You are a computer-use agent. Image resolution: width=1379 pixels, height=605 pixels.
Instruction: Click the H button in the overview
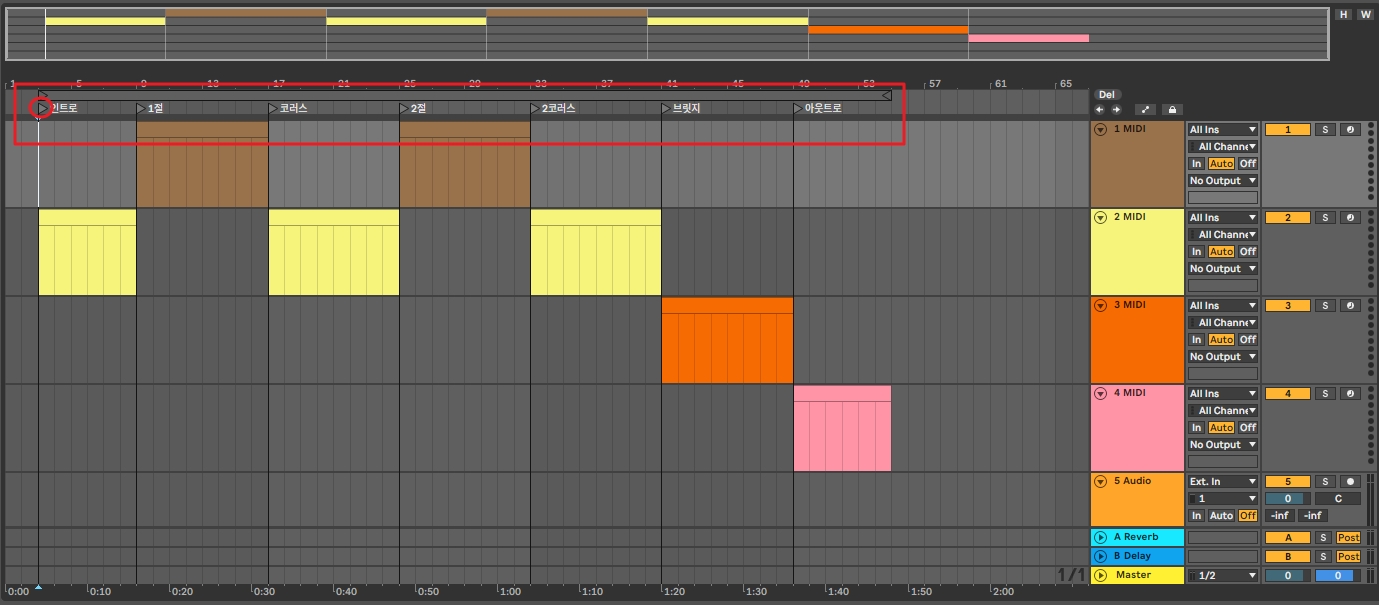(1344, 14)
